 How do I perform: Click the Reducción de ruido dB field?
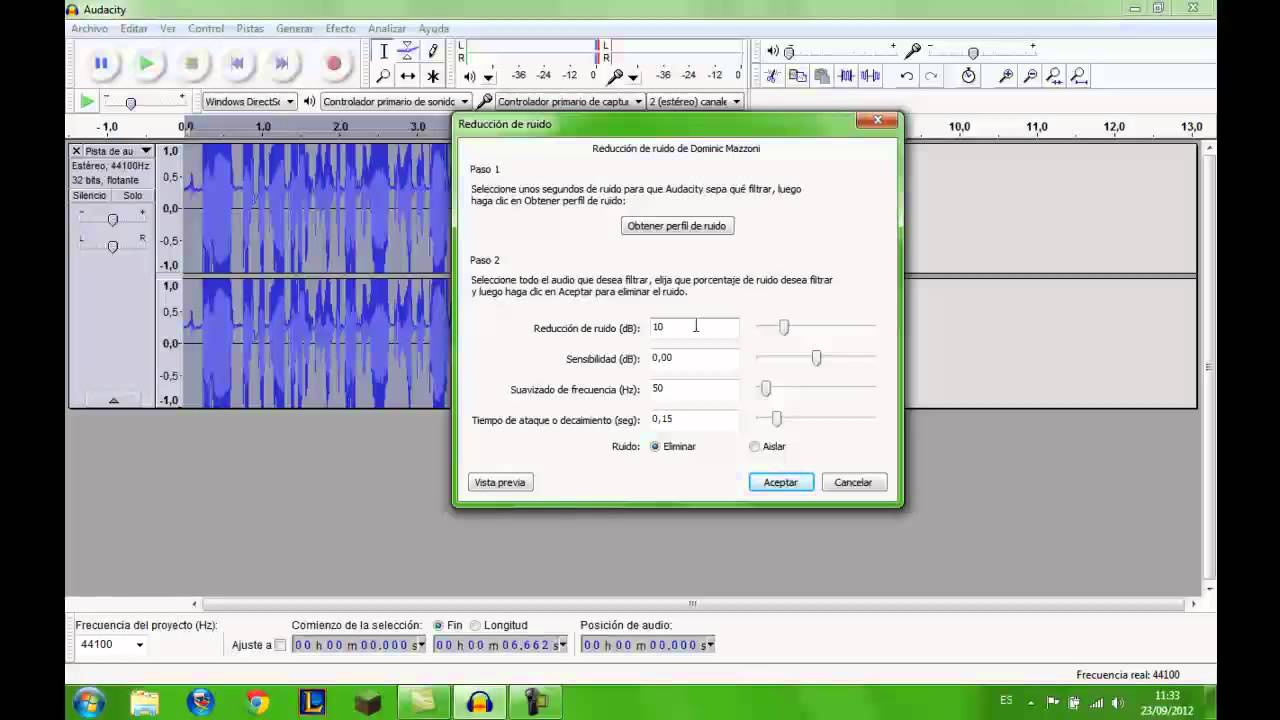694,327
